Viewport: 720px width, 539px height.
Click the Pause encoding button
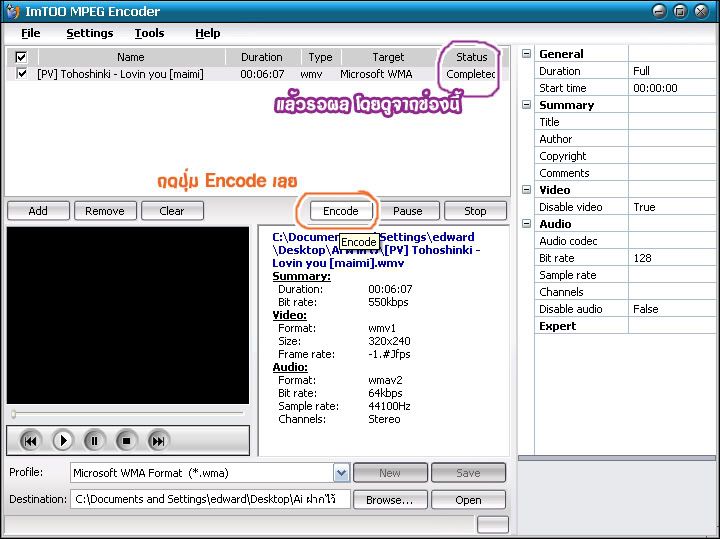pos(408,211)
